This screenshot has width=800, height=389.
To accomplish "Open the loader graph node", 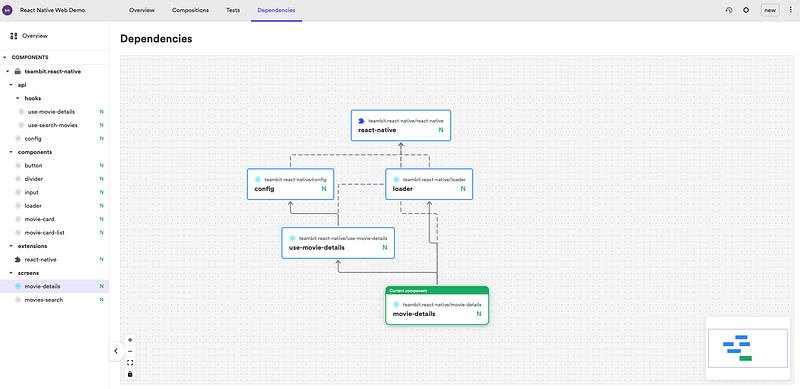I will pos(429,184).
